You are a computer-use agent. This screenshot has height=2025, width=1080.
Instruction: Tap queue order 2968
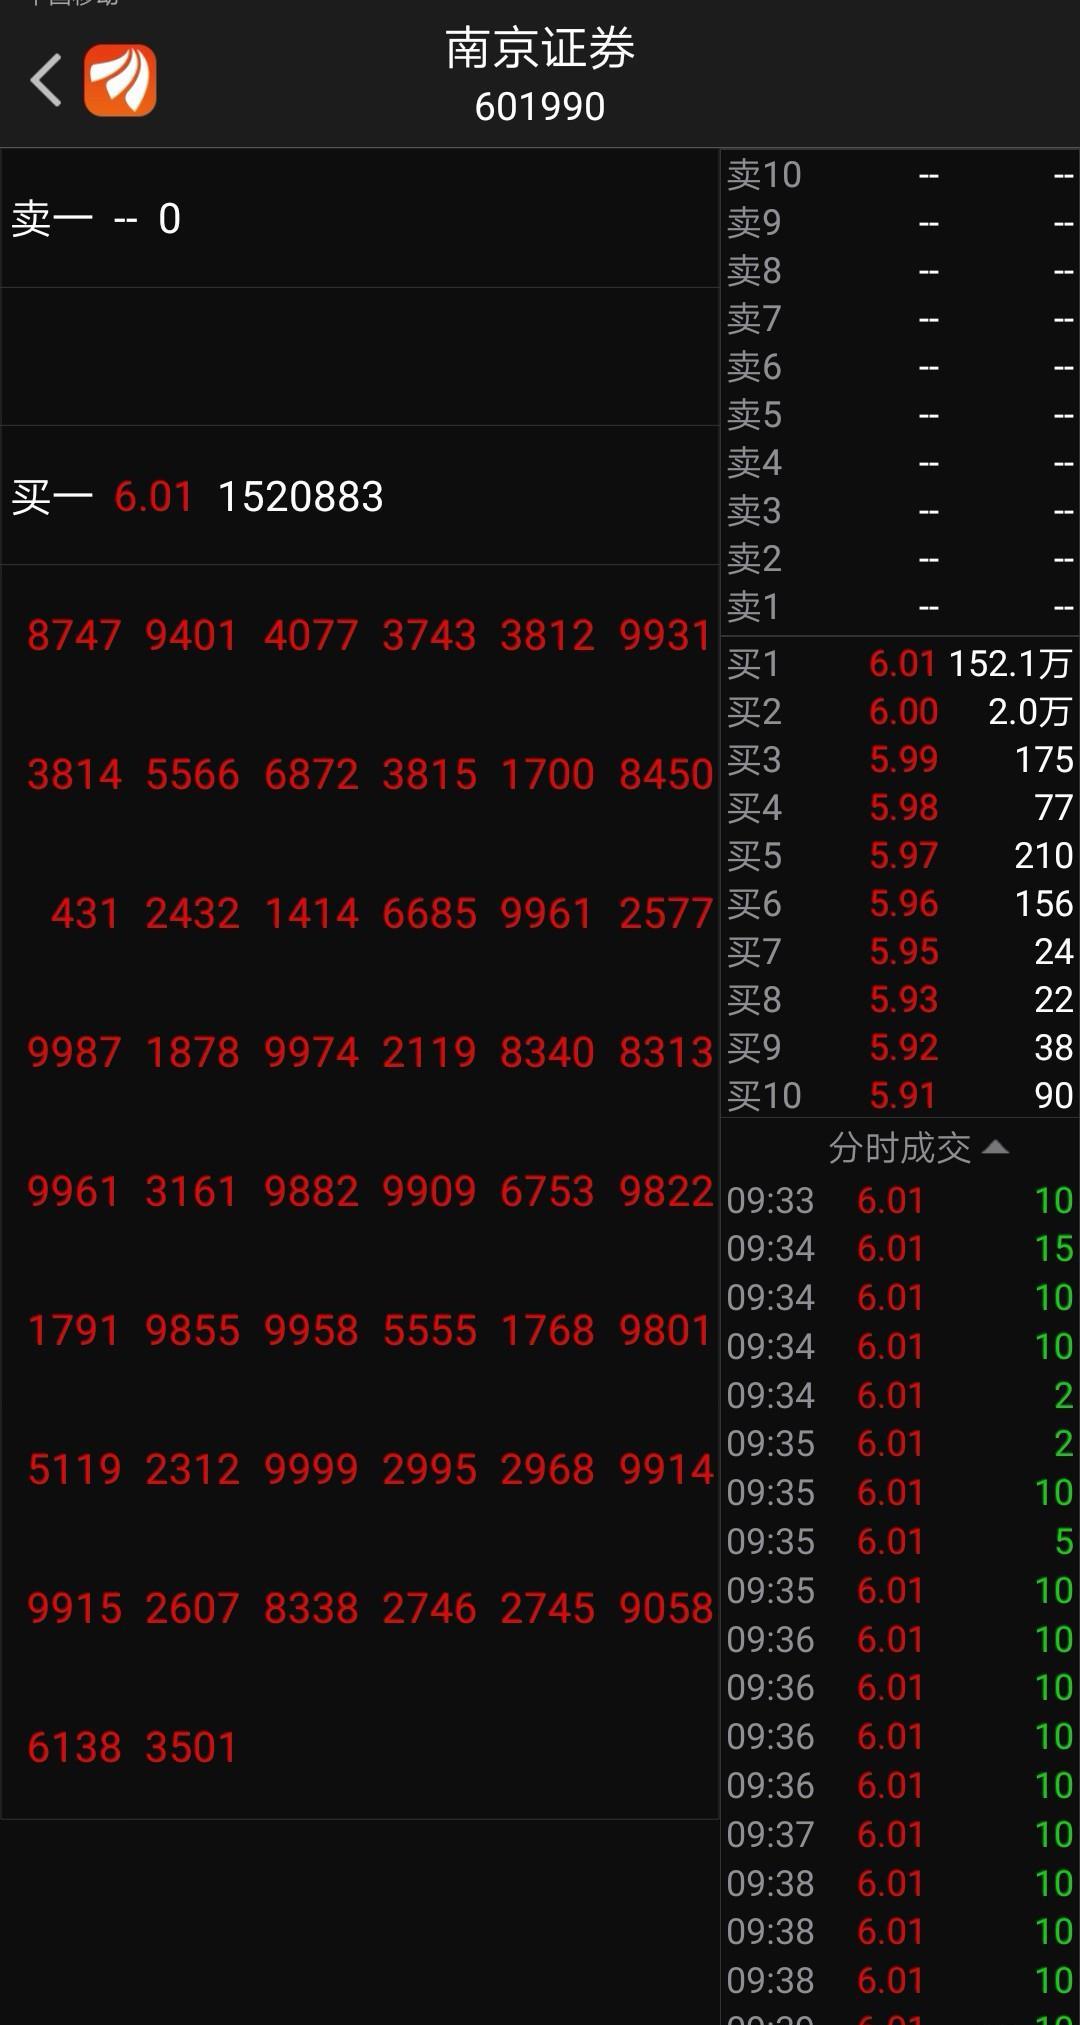(x=547, y=1469)
